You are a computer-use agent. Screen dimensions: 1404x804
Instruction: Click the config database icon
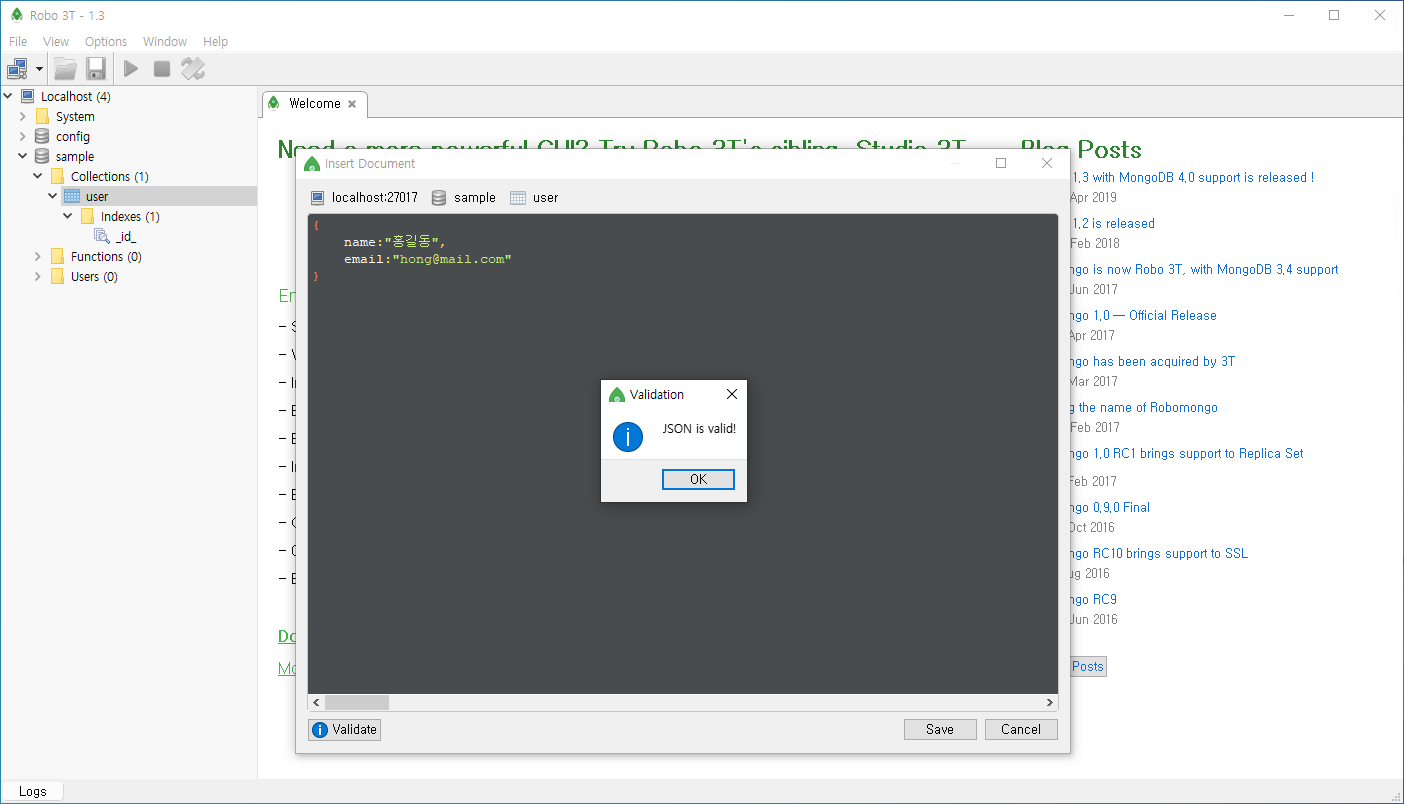(x=42, y=136)
